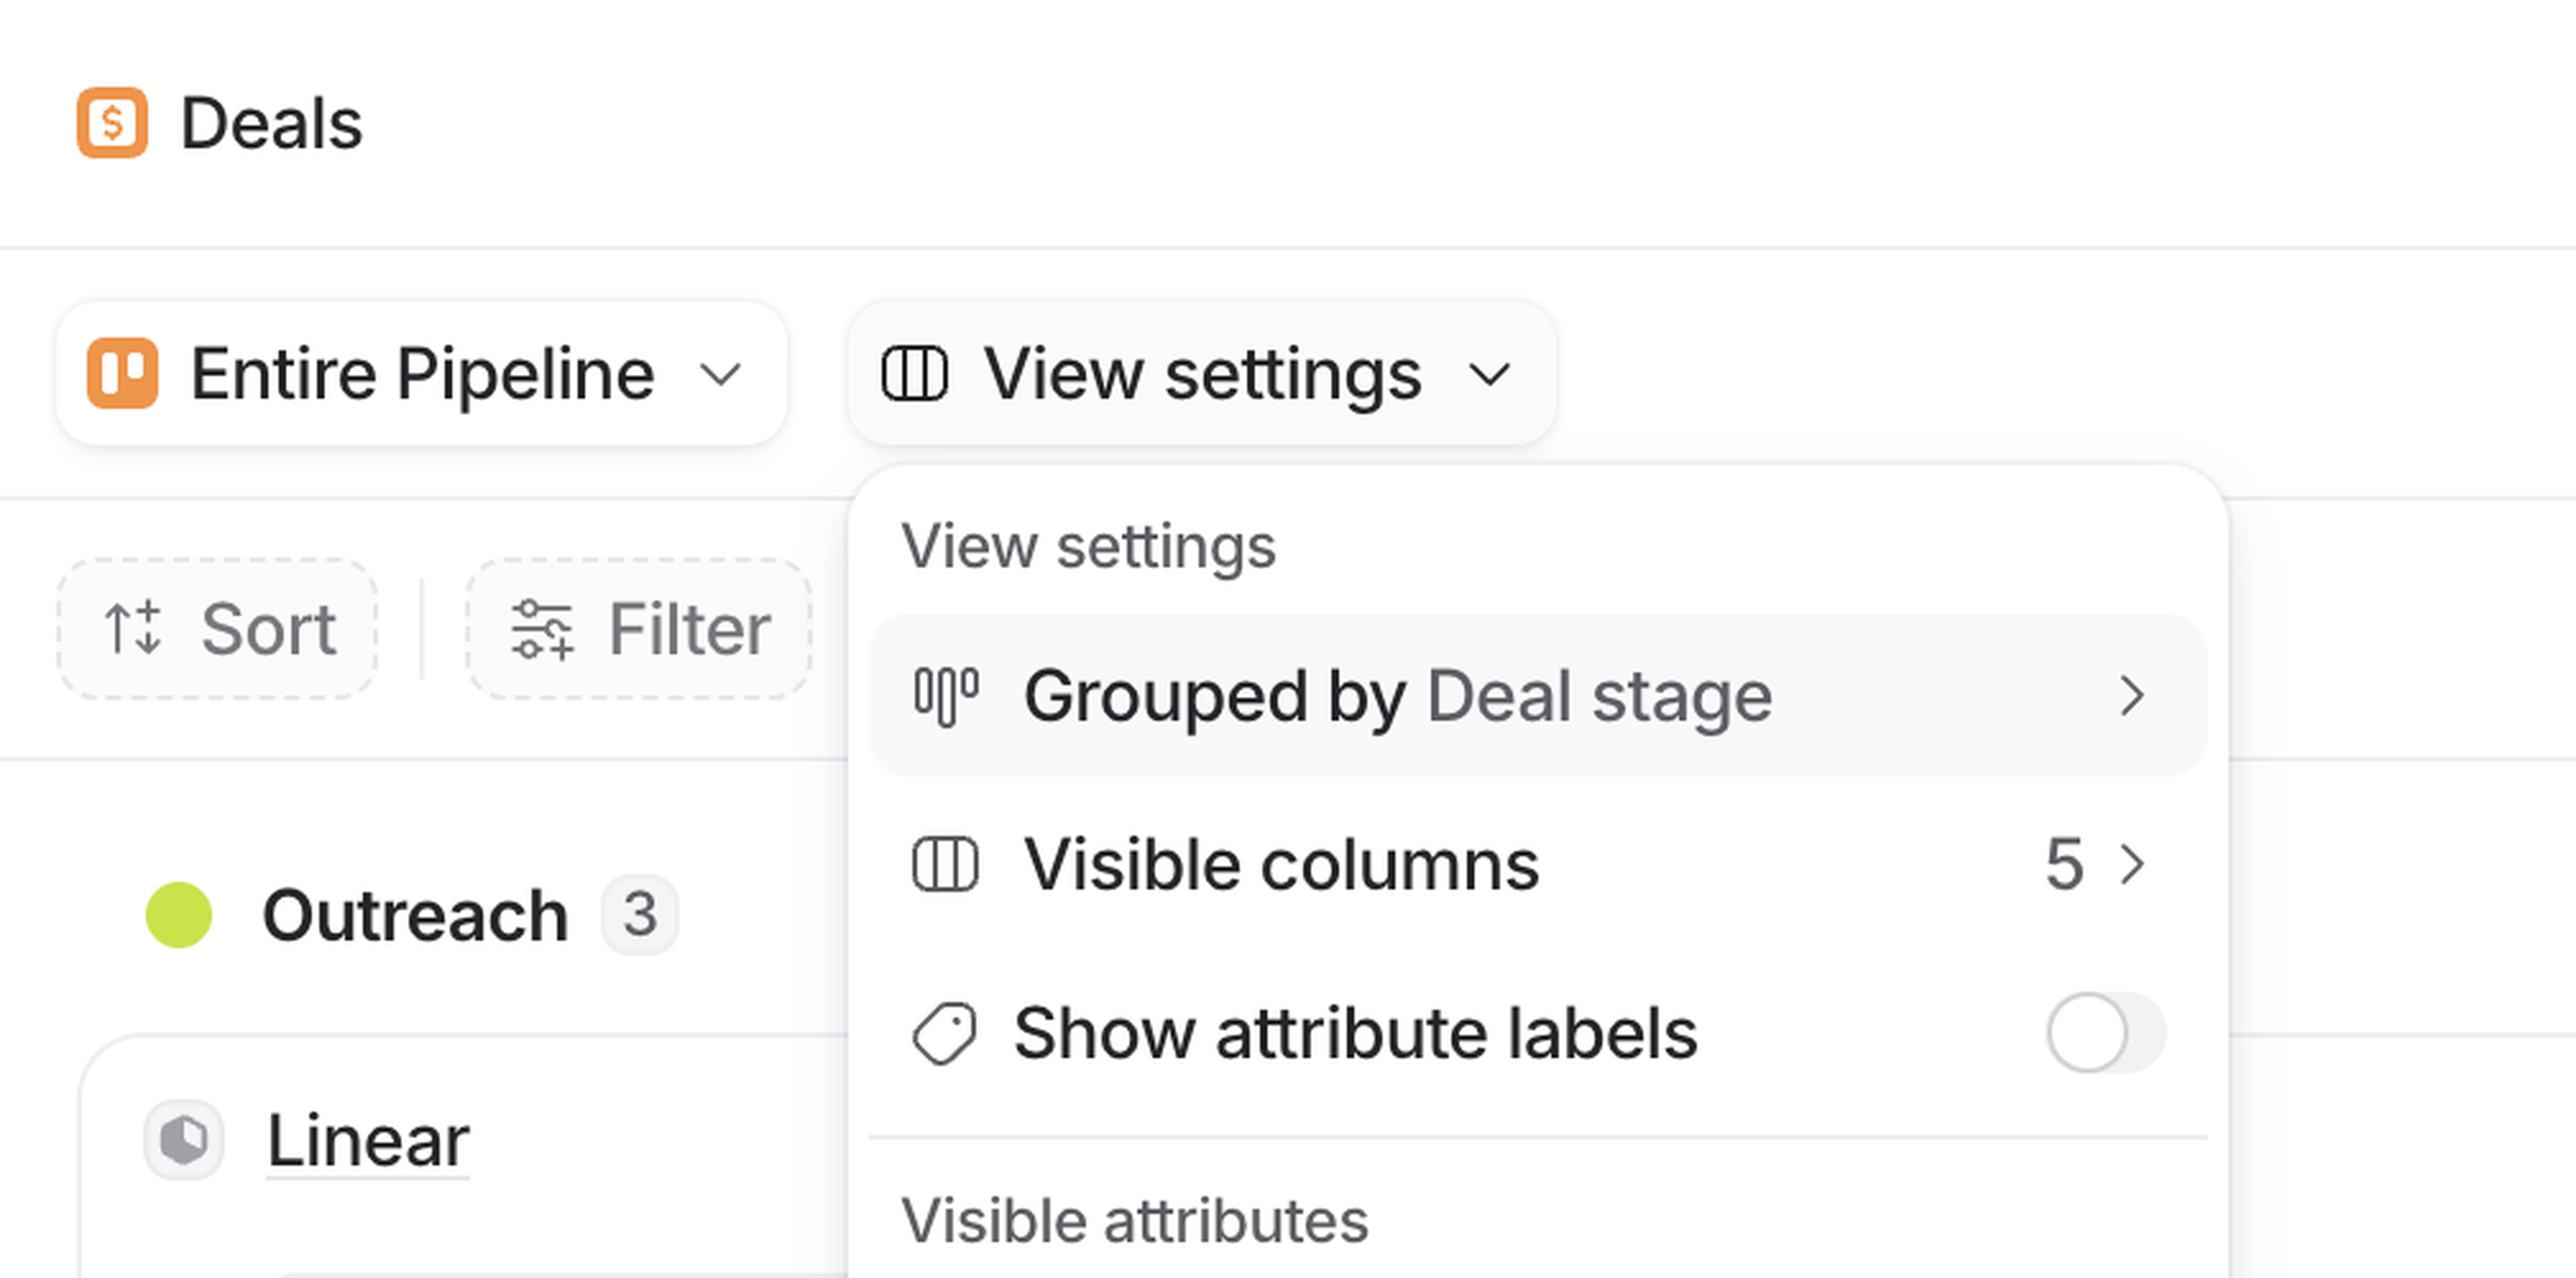Toggle the Show attribute labels switch
Viewport: 2576px width, 1278px height.
coord(2106,1033)
